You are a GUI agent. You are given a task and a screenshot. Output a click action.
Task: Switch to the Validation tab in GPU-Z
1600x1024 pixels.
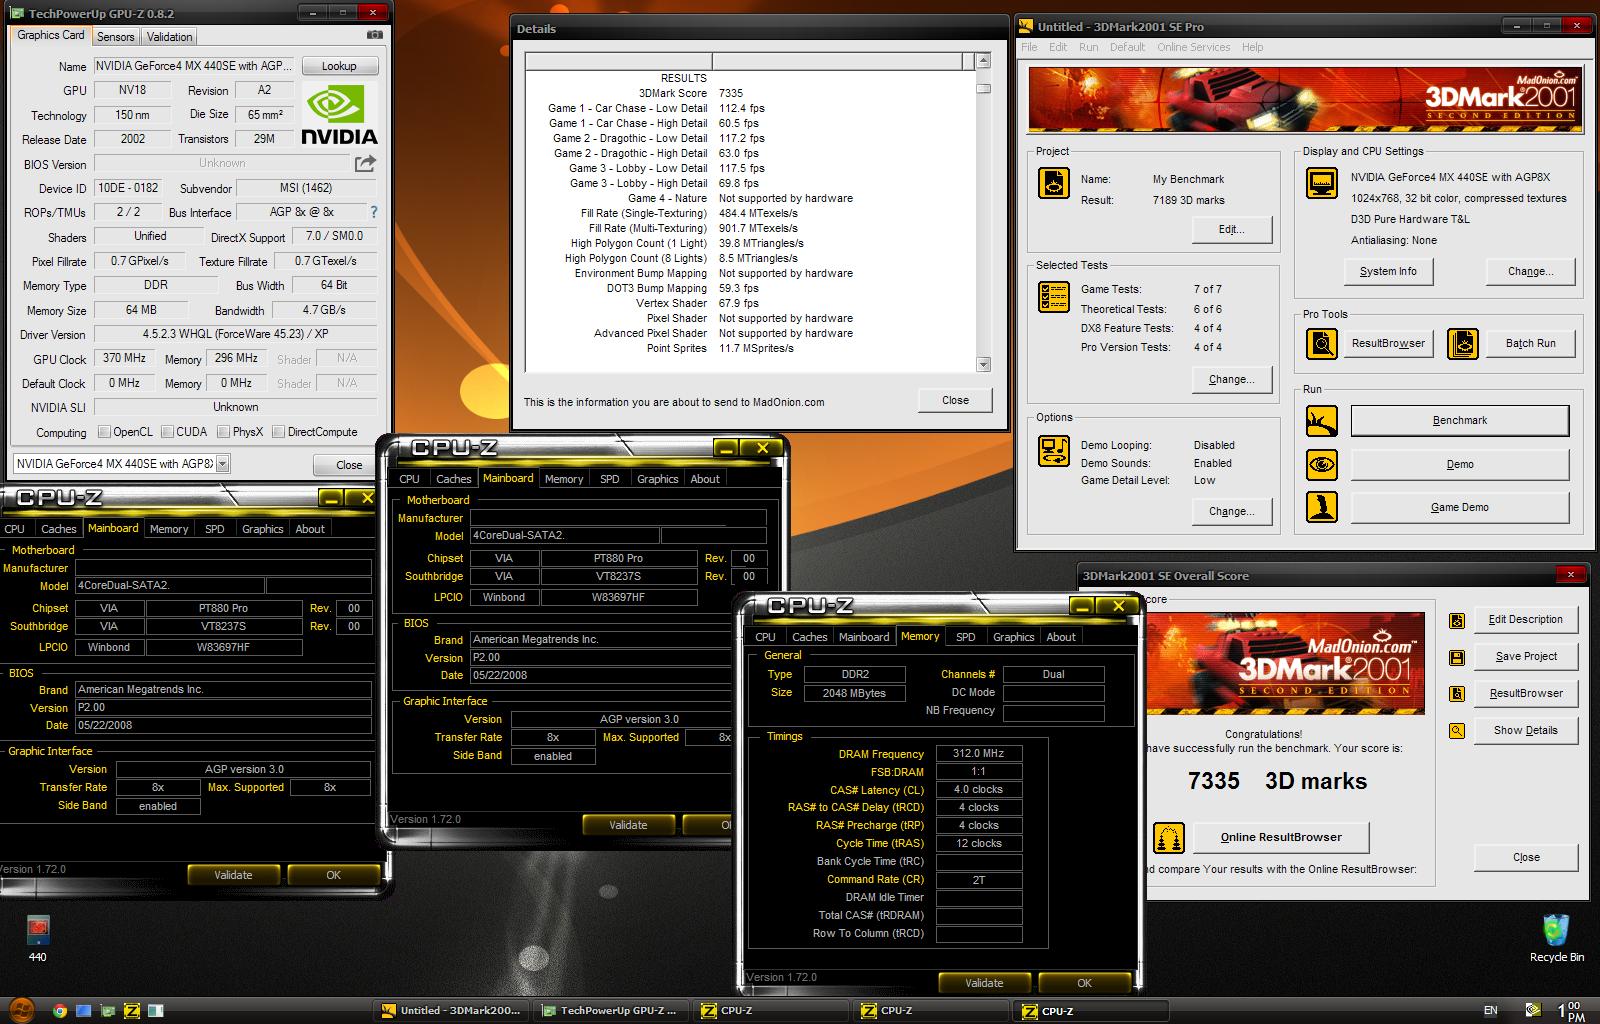pyautogui.click(x=169, y=36)
